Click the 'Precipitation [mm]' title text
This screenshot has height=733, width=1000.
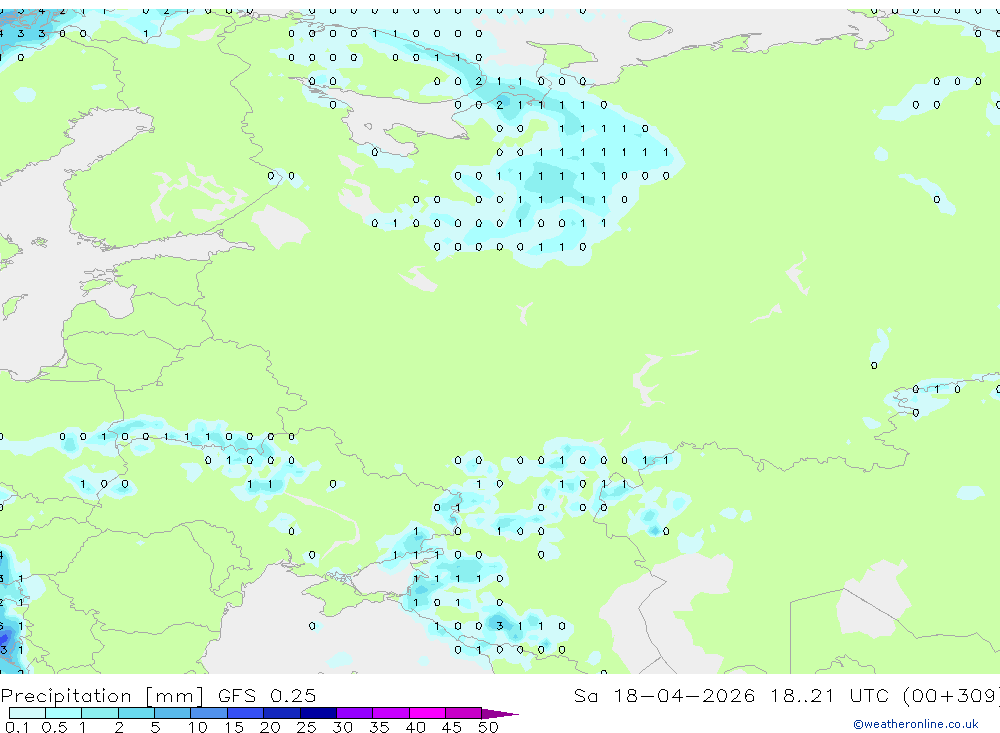102,695
